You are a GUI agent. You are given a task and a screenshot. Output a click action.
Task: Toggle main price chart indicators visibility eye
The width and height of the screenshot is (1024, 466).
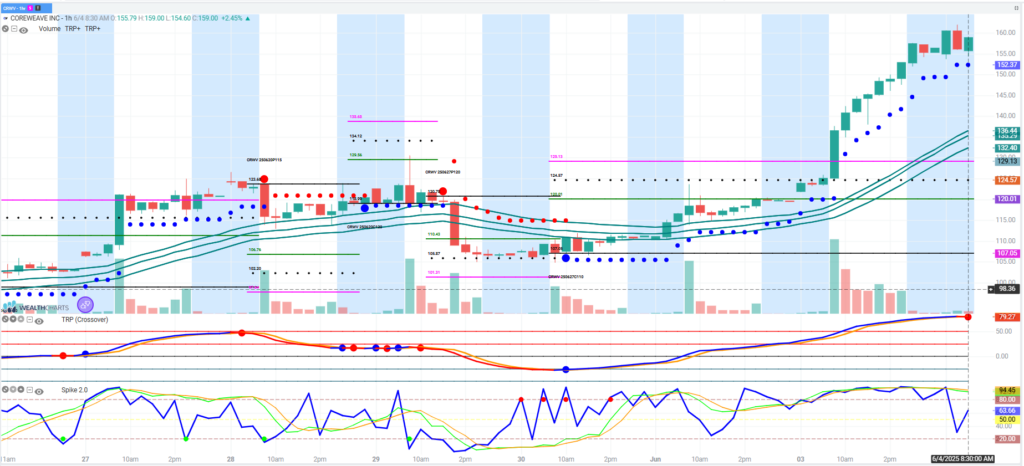coord(23,30)
